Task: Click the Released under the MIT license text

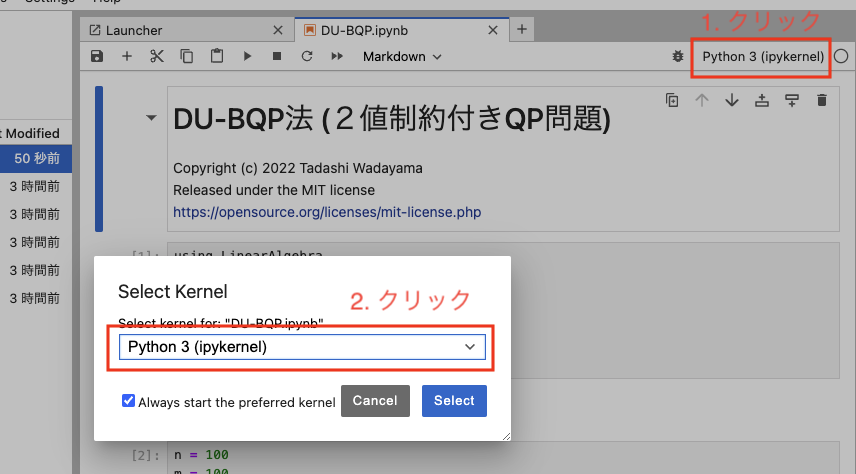Action: click(274, 190)
